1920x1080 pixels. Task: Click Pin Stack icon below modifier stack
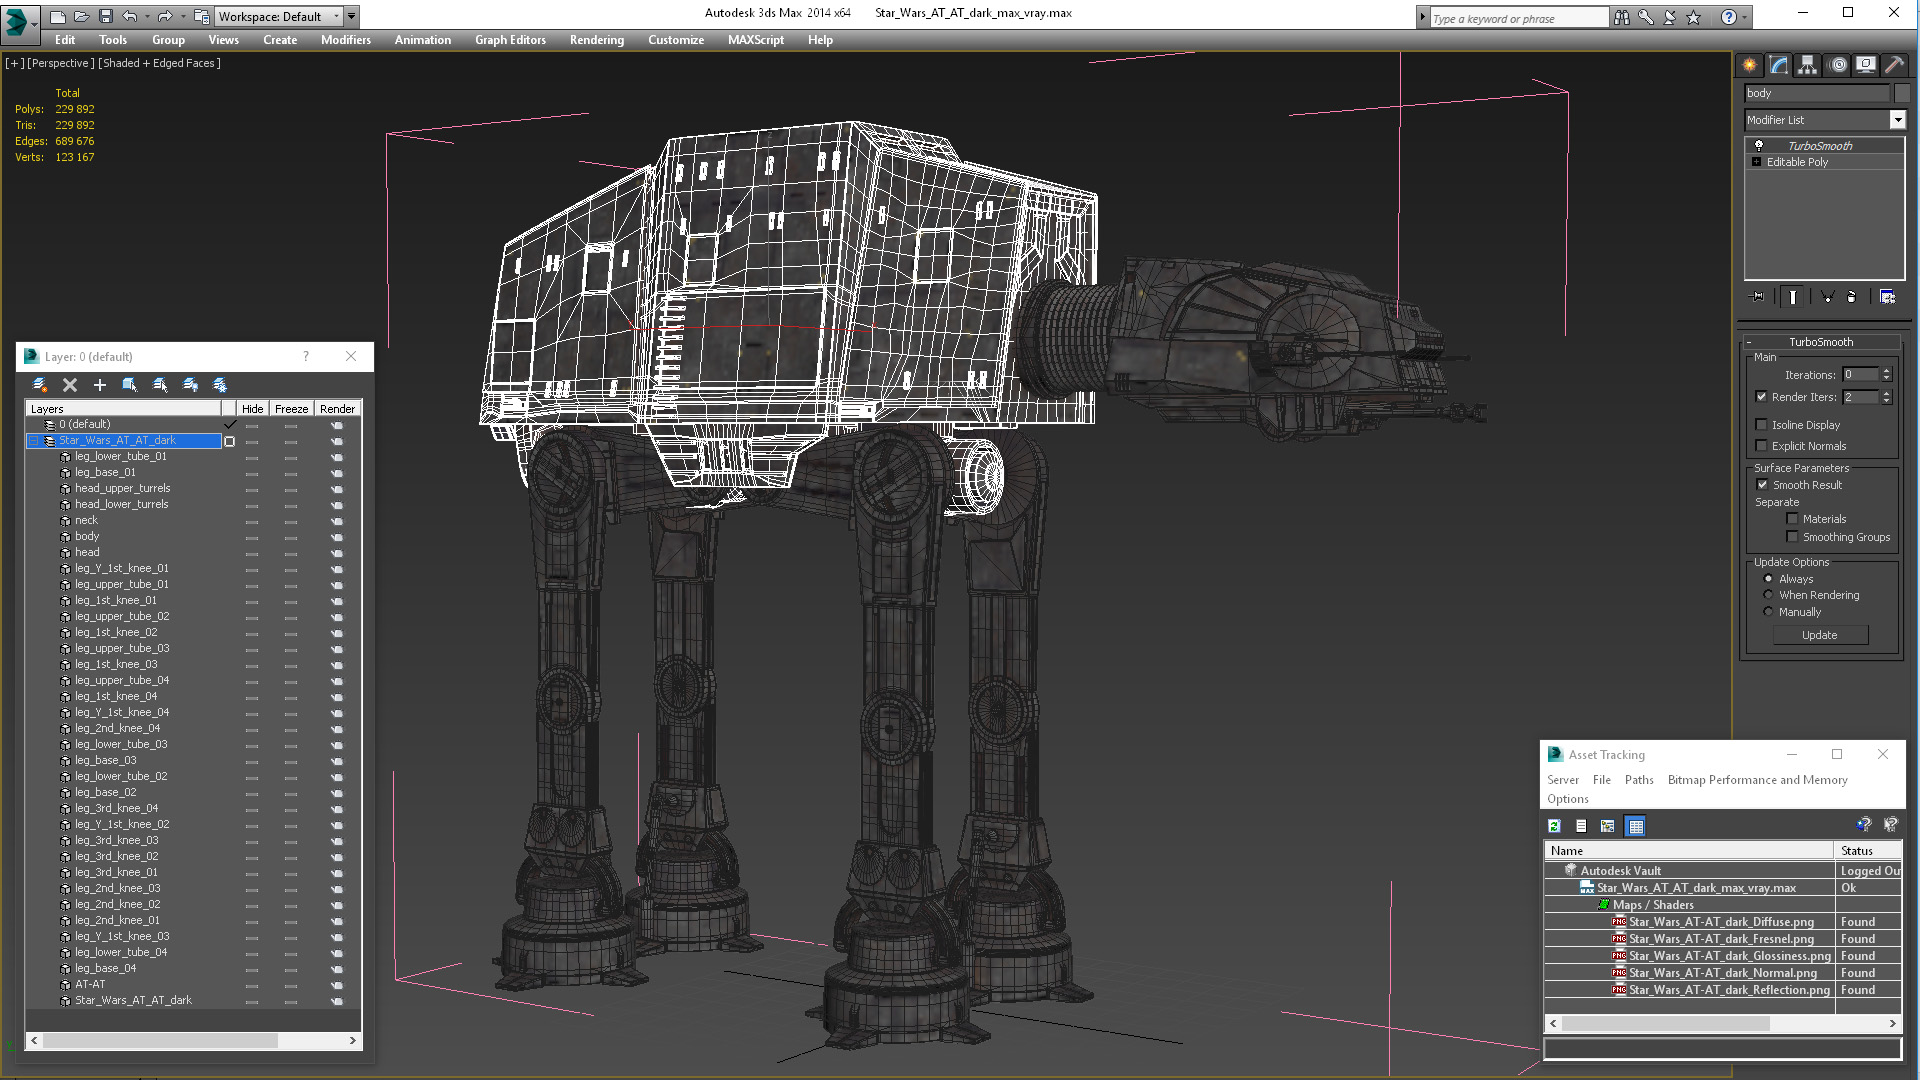1757,297
